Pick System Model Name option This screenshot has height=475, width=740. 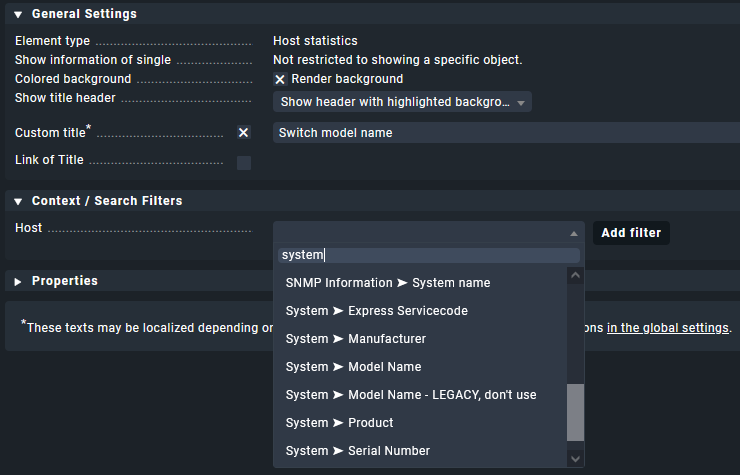pyautogui.click(x=353, y=367)
